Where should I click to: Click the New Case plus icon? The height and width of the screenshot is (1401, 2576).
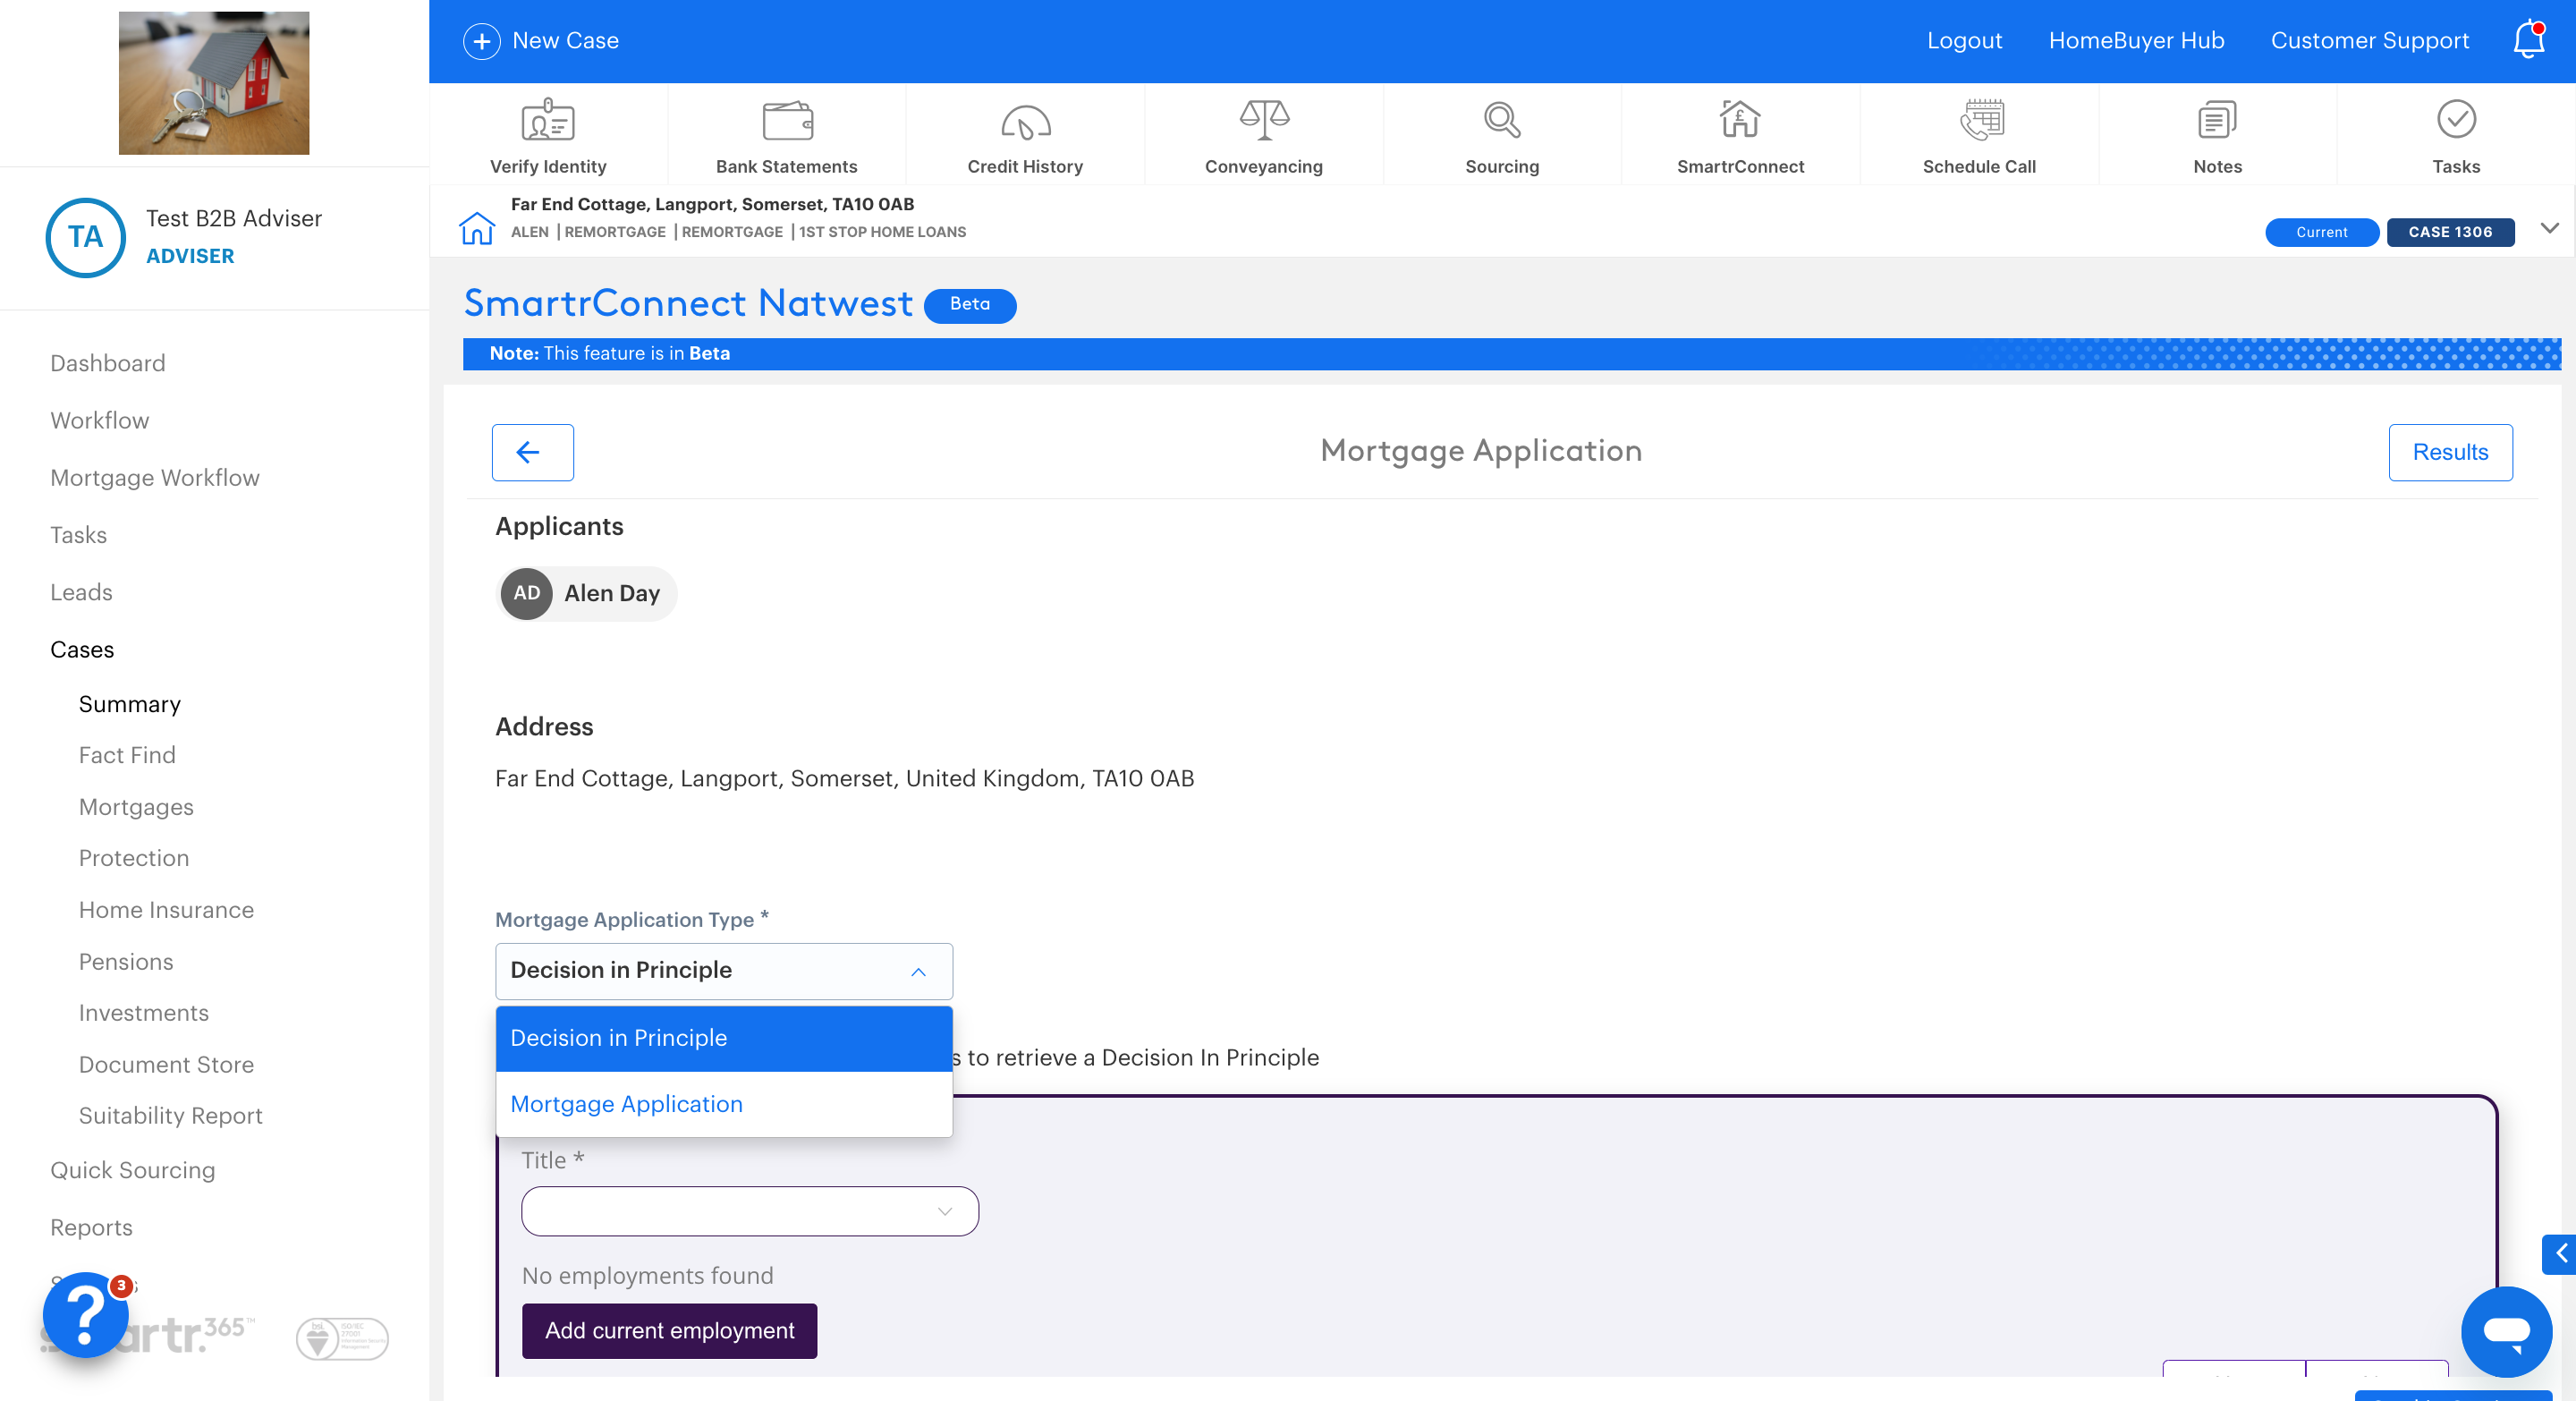click(x=481, y=41)
